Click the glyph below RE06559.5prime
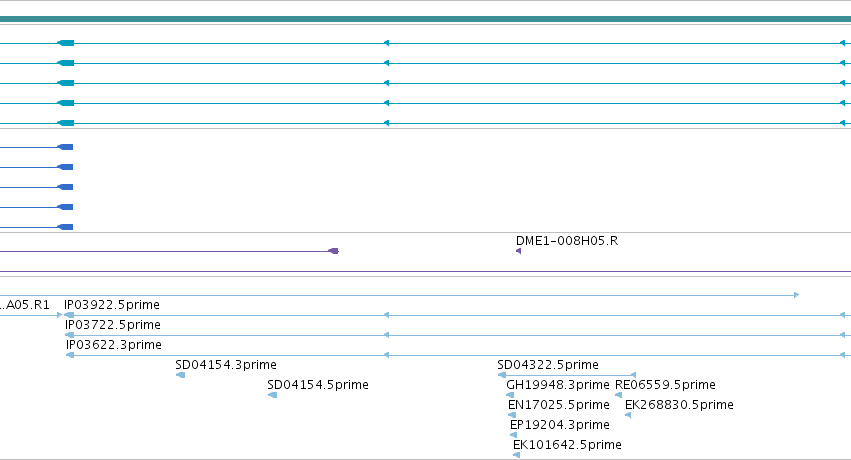 pyautogui.click(x=618, y=395)
